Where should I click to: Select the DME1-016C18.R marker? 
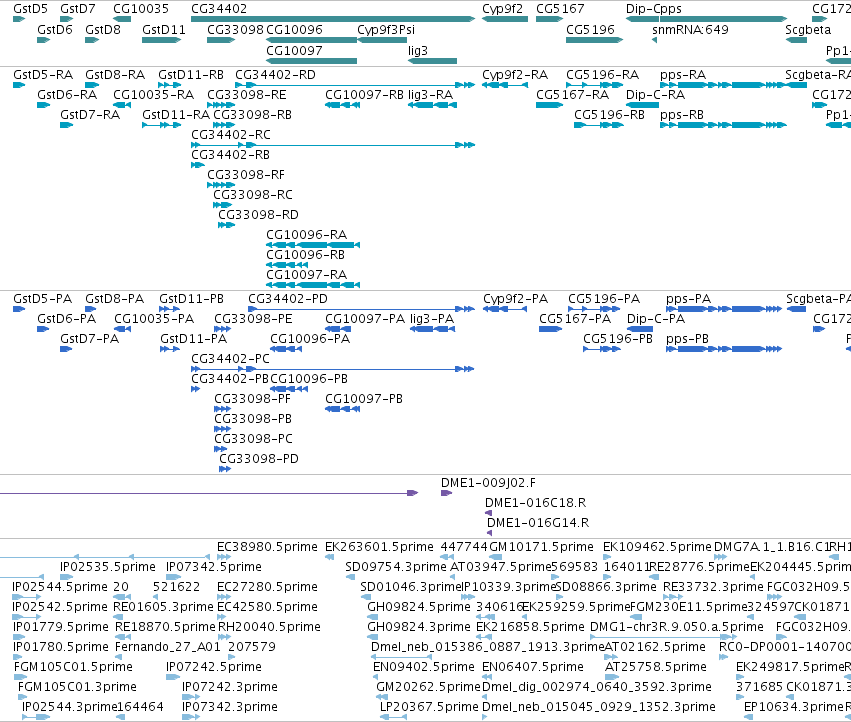[x=488, y=513]
